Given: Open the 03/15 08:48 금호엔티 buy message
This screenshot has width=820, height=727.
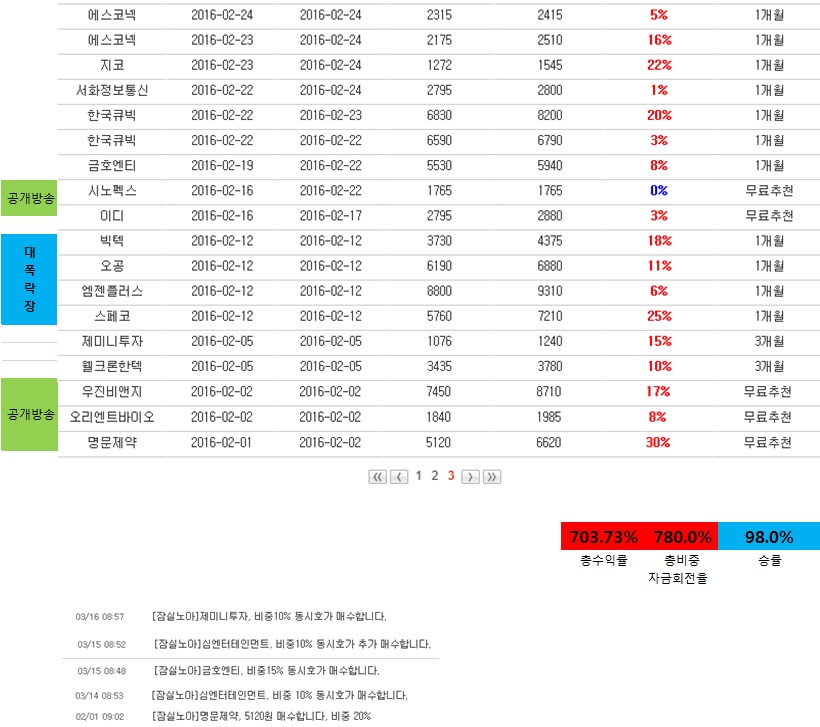Looking at the screenshot, I should point(267,671).
